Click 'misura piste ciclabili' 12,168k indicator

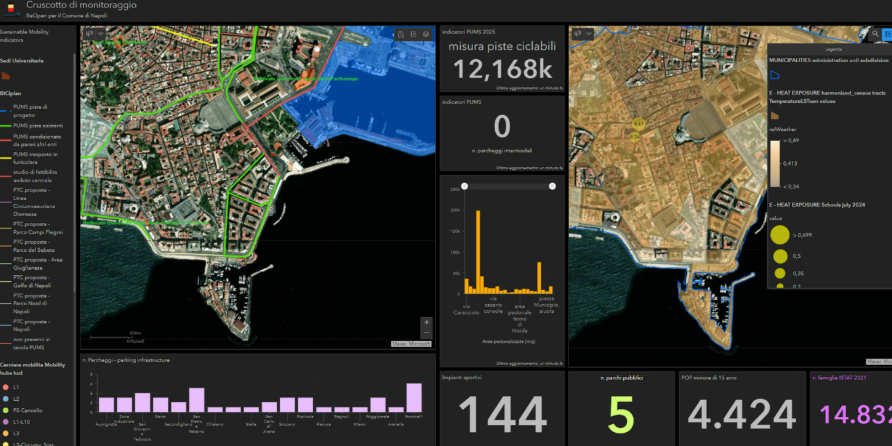click(502, 59)
